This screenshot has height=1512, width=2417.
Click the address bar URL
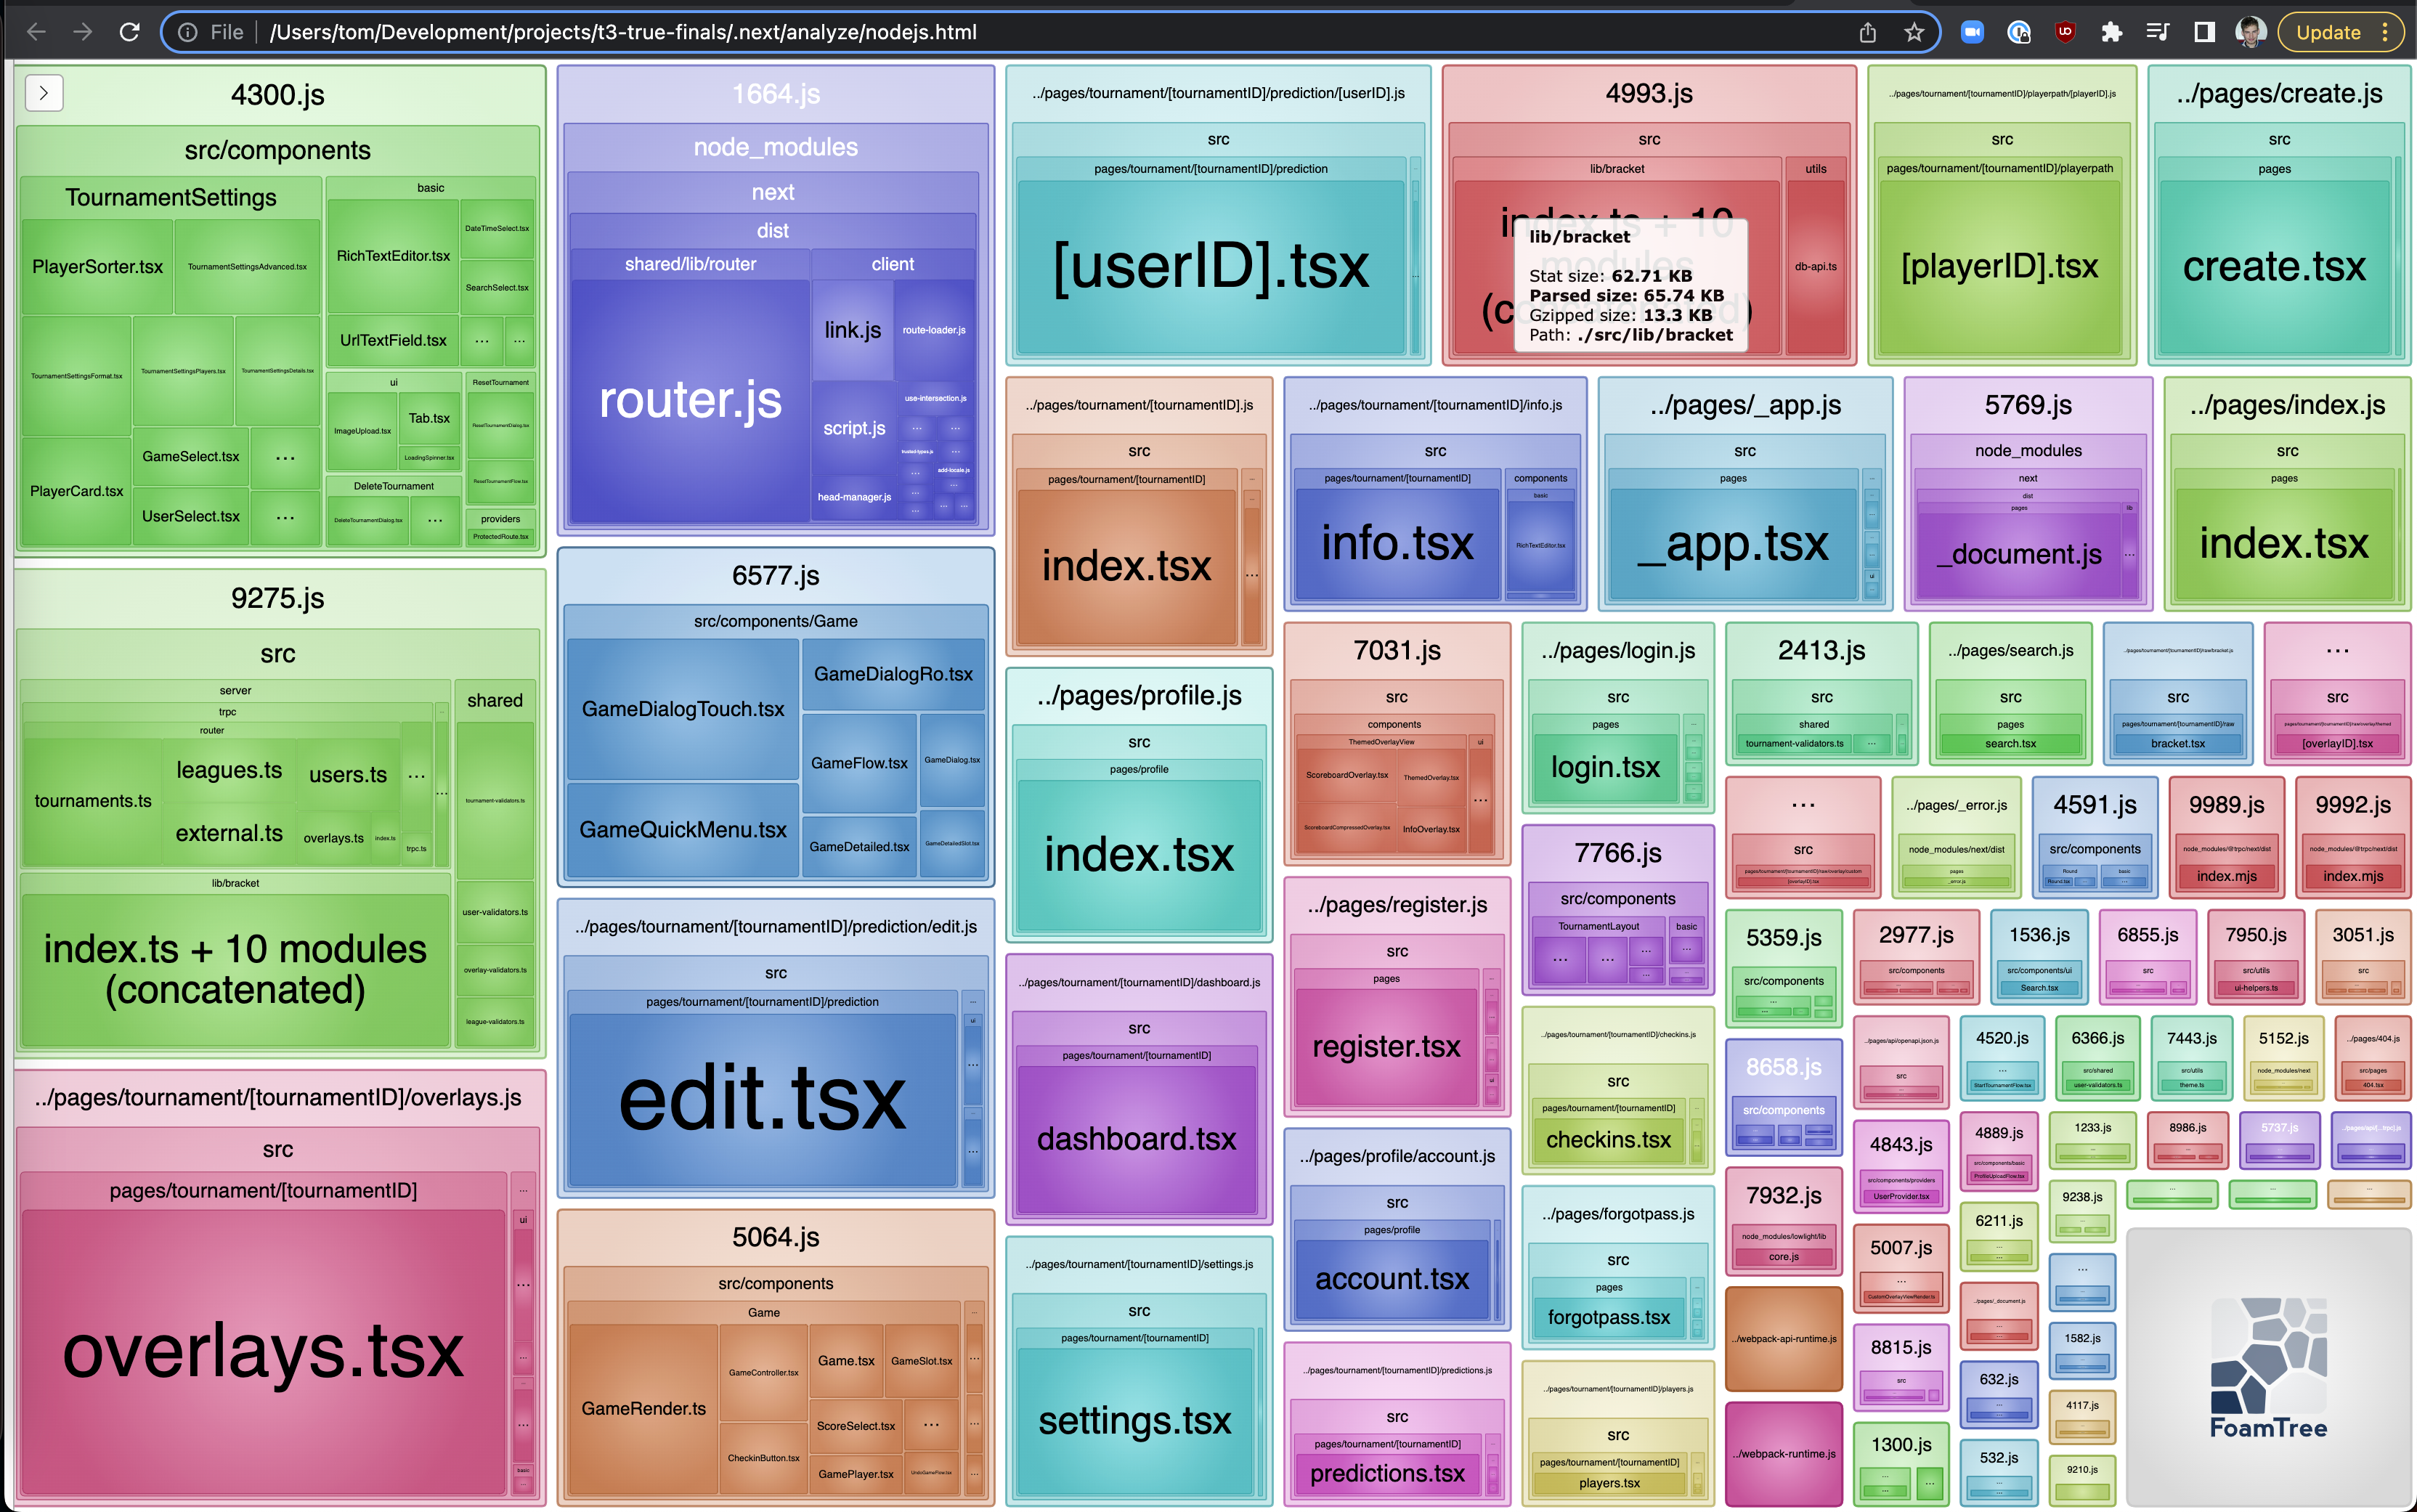[x=622, y=32]
